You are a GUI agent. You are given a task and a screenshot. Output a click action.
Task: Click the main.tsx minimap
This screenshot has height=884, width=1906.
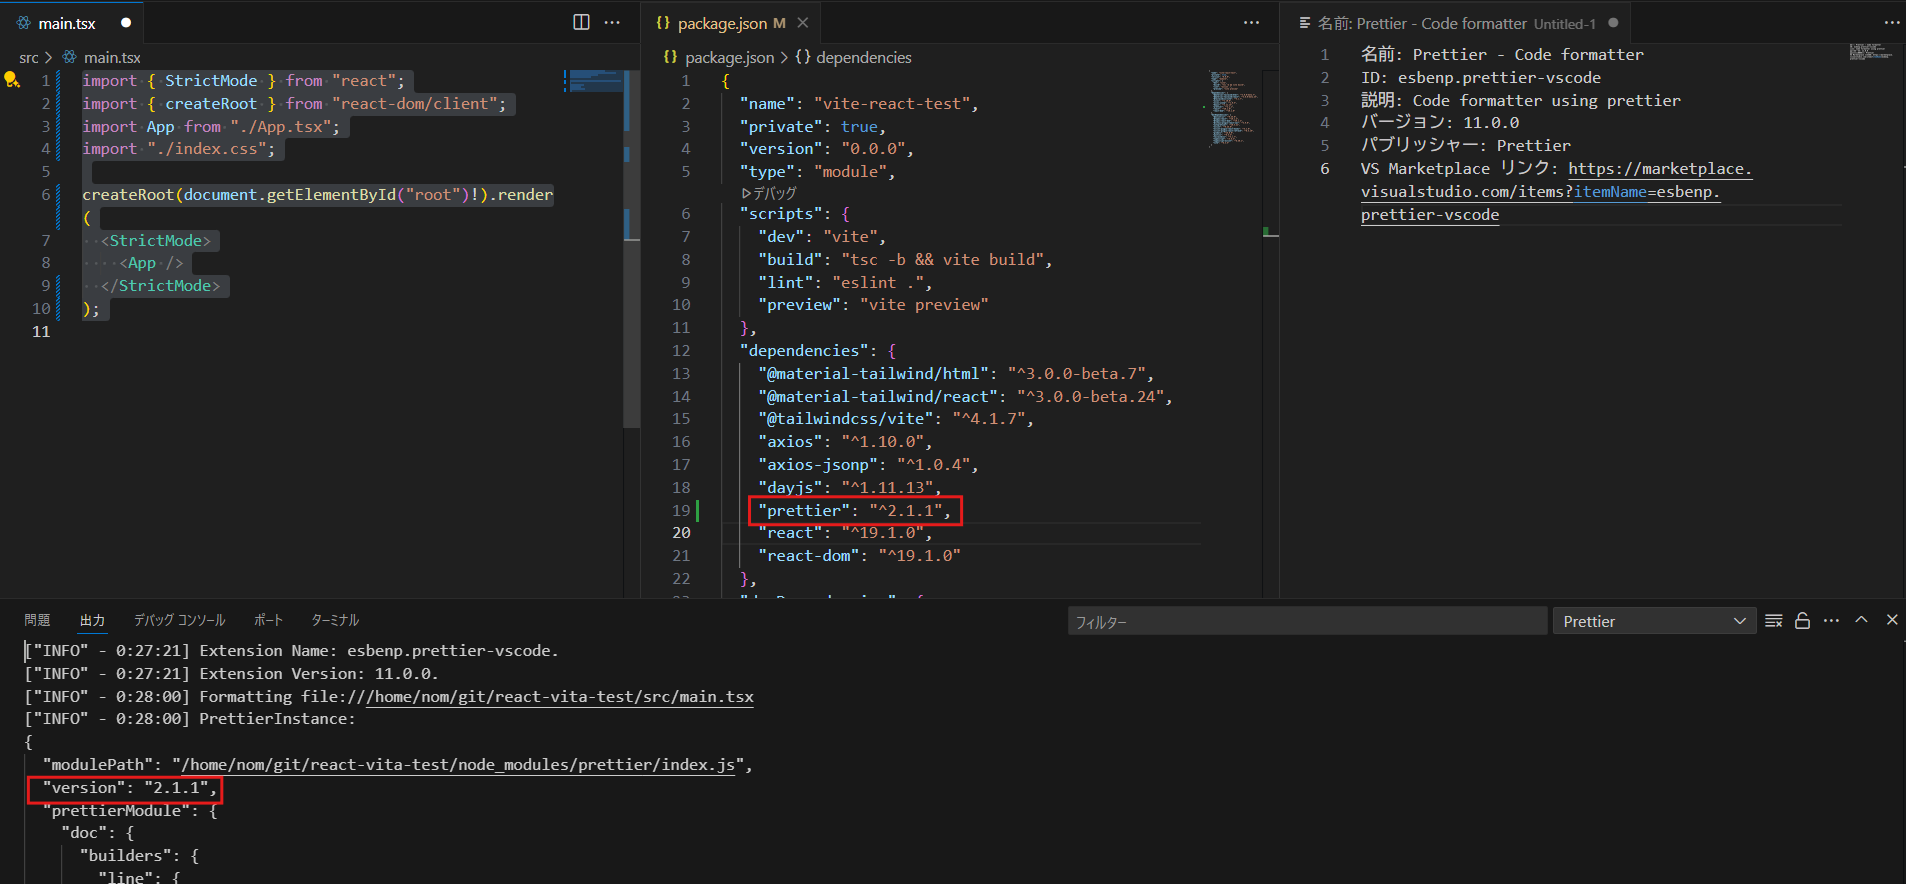pos(594,81)
